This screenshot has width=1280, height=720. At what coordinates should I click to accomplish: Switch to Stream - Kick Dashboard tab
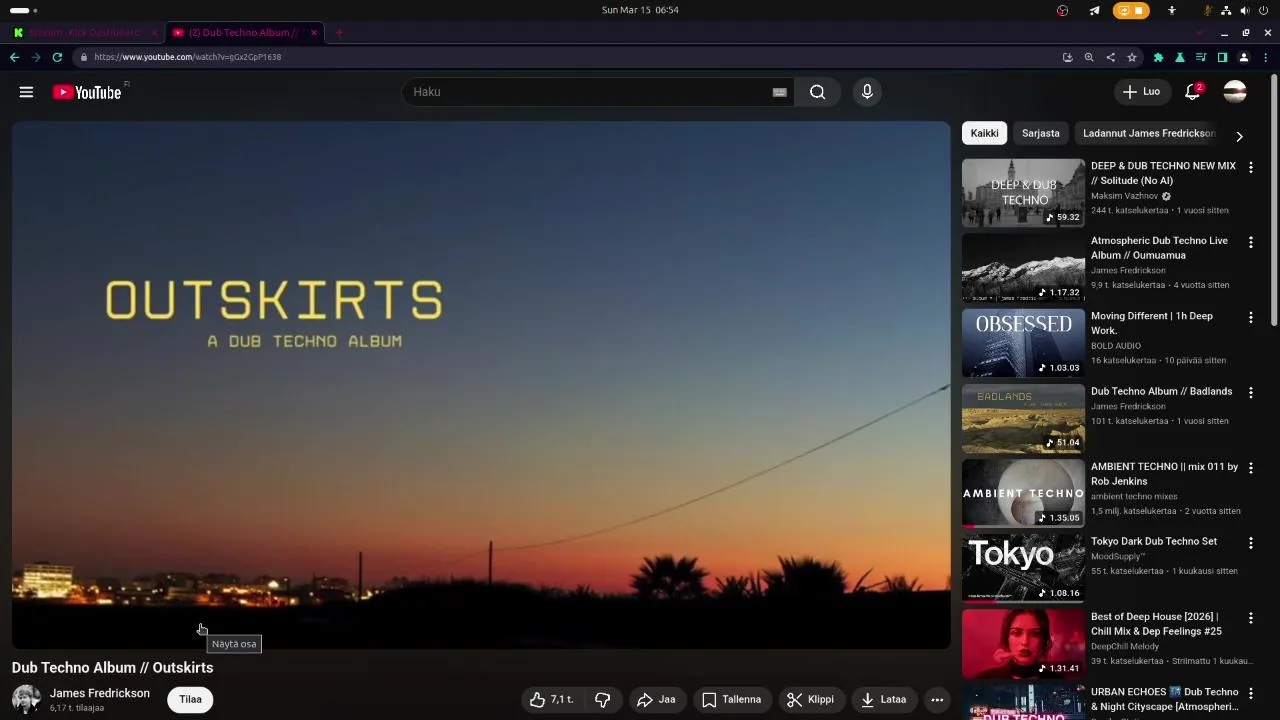pyautogui.click(x=85, y=33)
